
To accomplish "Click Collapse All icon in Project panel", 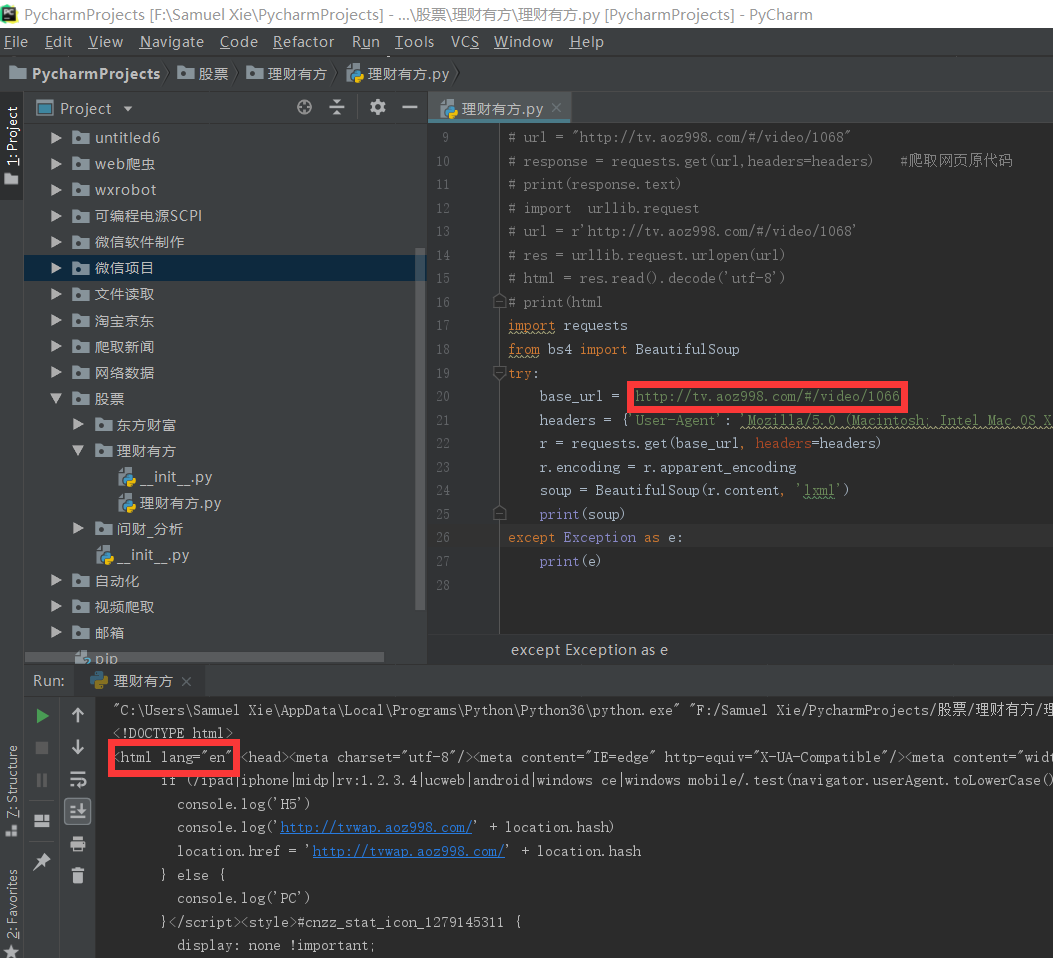I will [337, 108].
